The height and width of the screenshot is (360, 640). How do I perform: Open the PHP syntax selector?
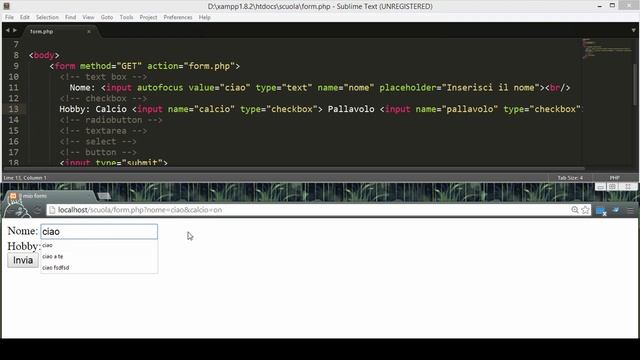[x=614, y=178]
